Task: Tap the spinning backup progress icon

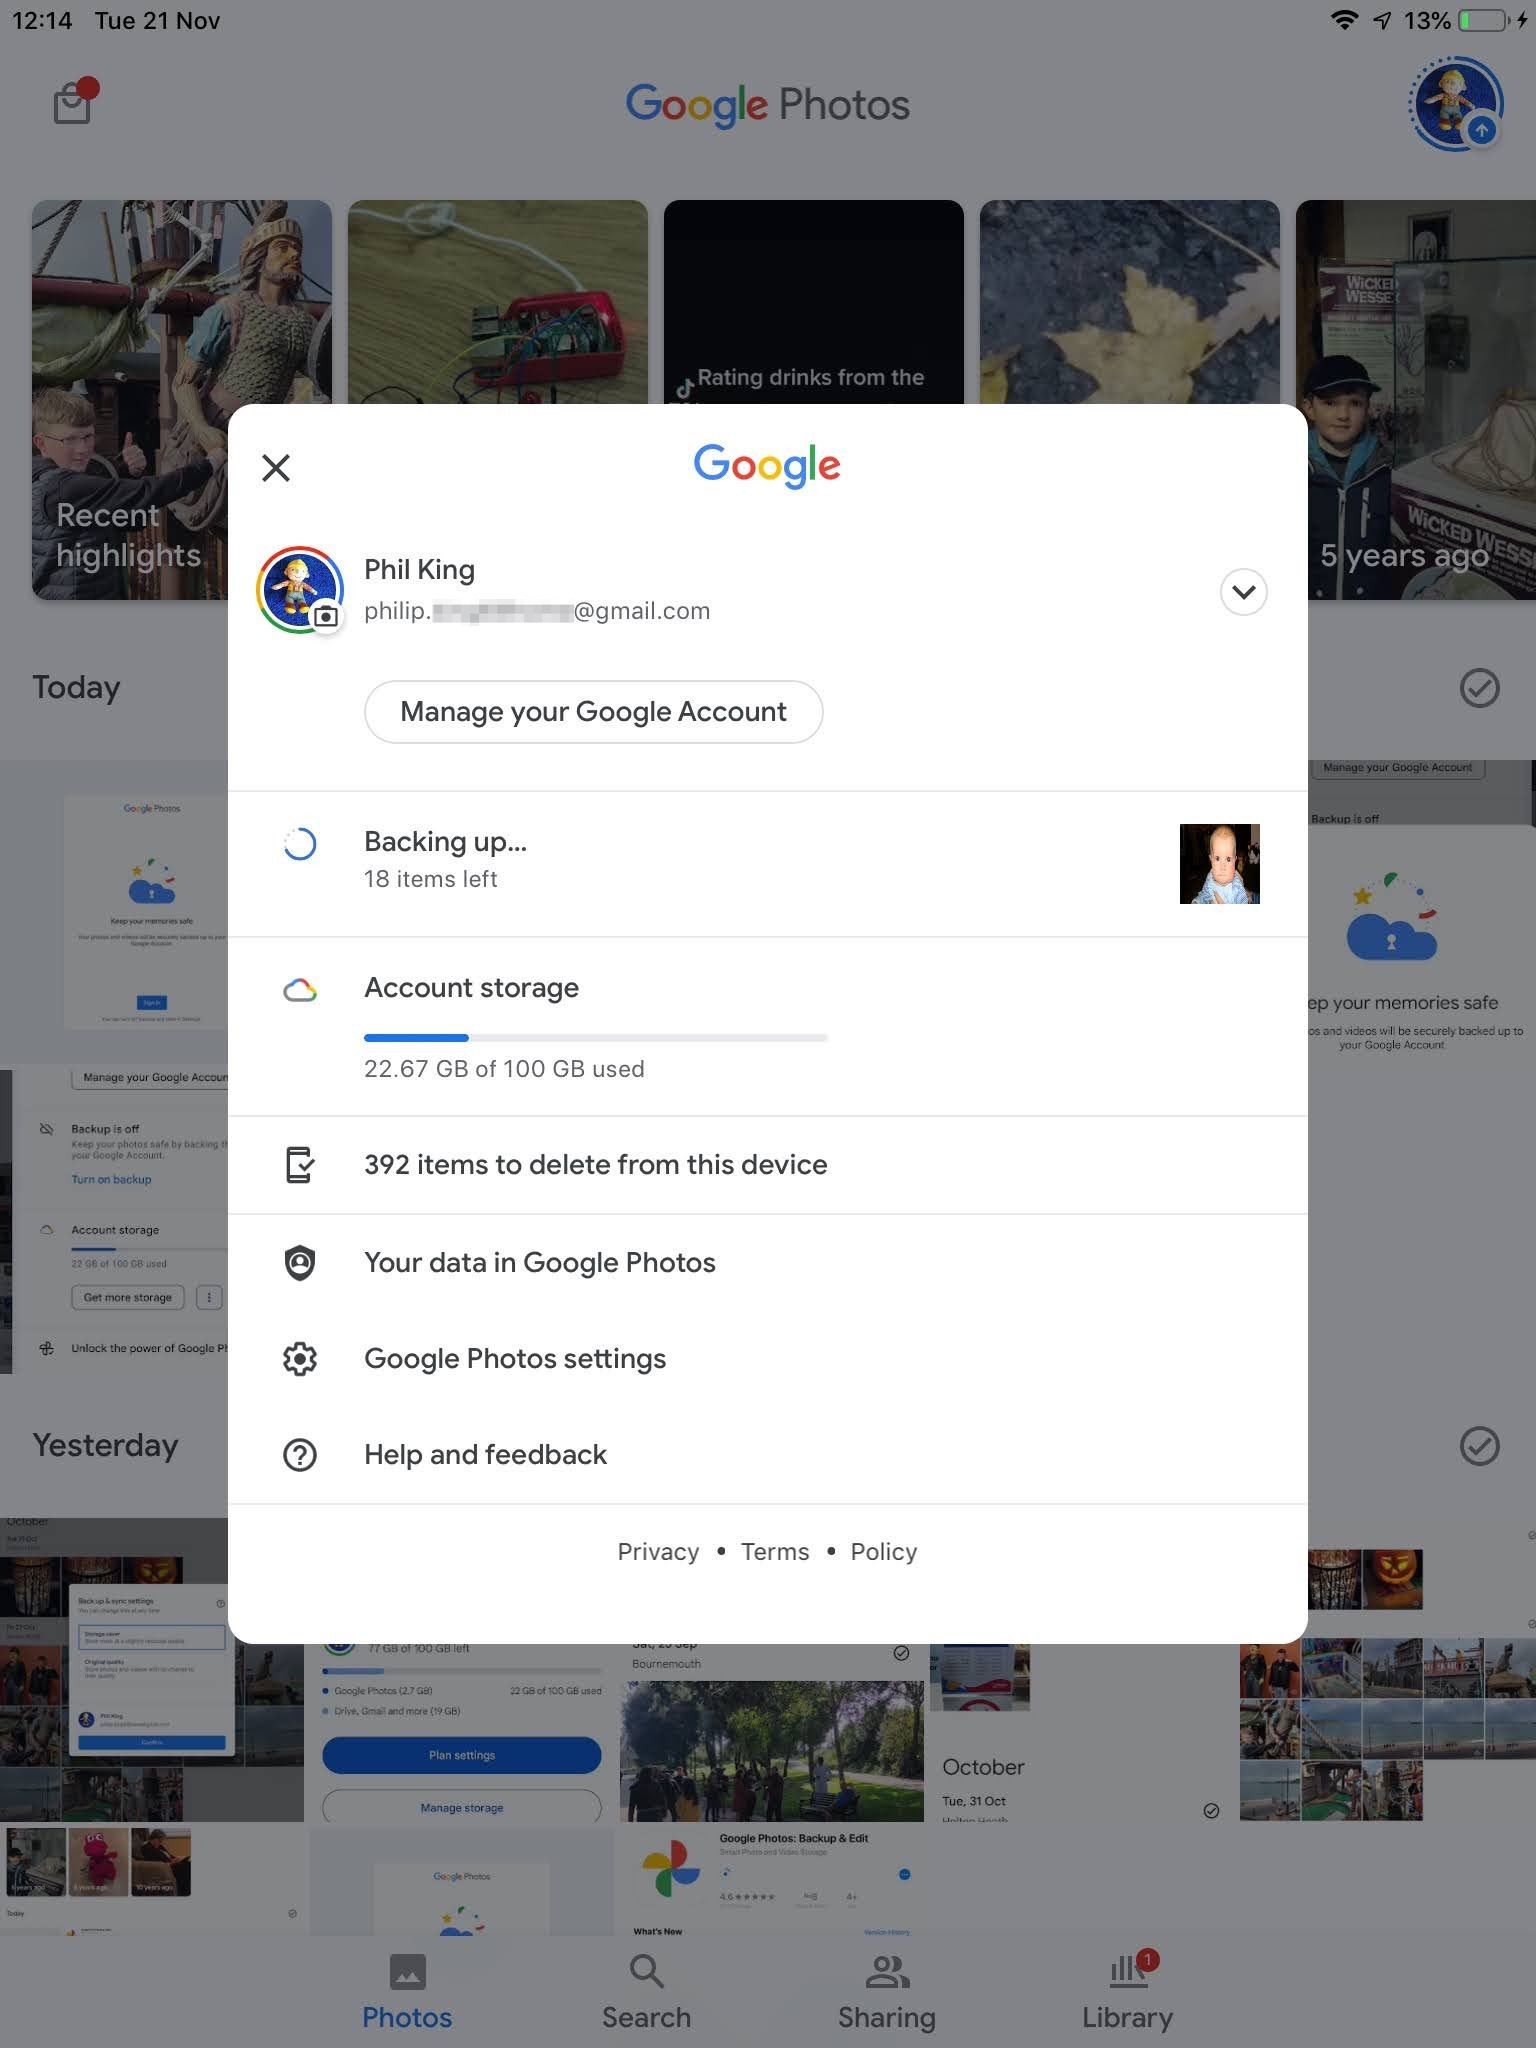Action: click(x=300, y=845)
